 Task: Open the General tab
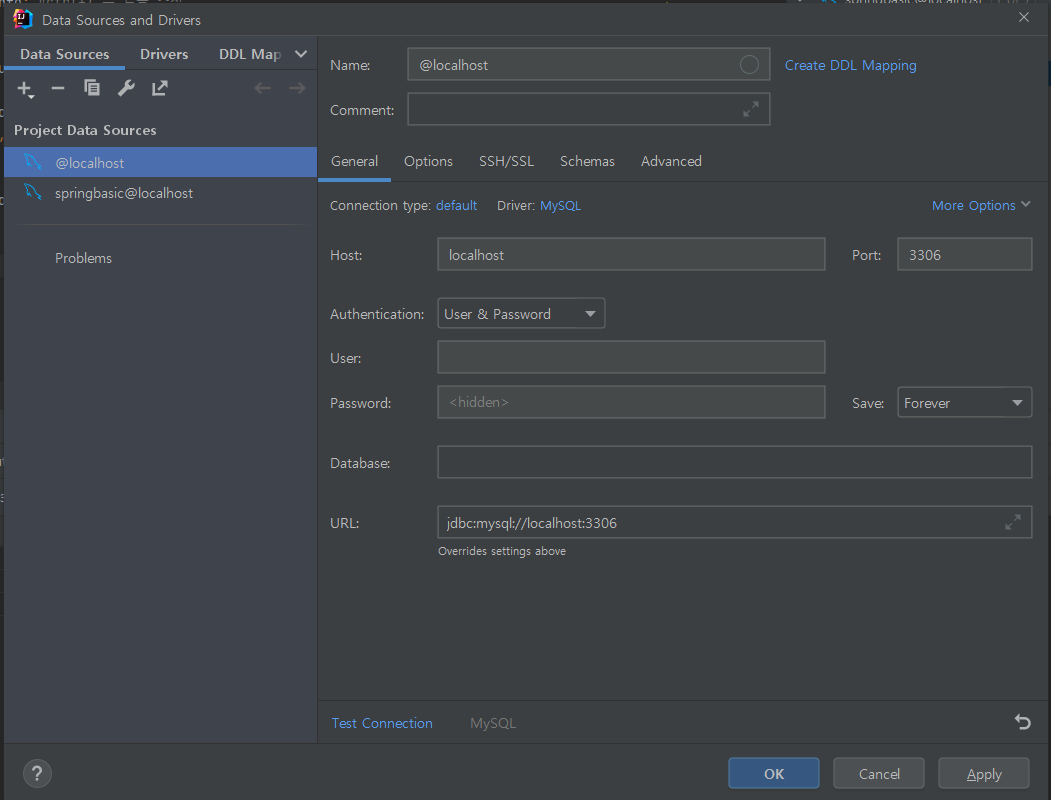(x=355, y=161)
